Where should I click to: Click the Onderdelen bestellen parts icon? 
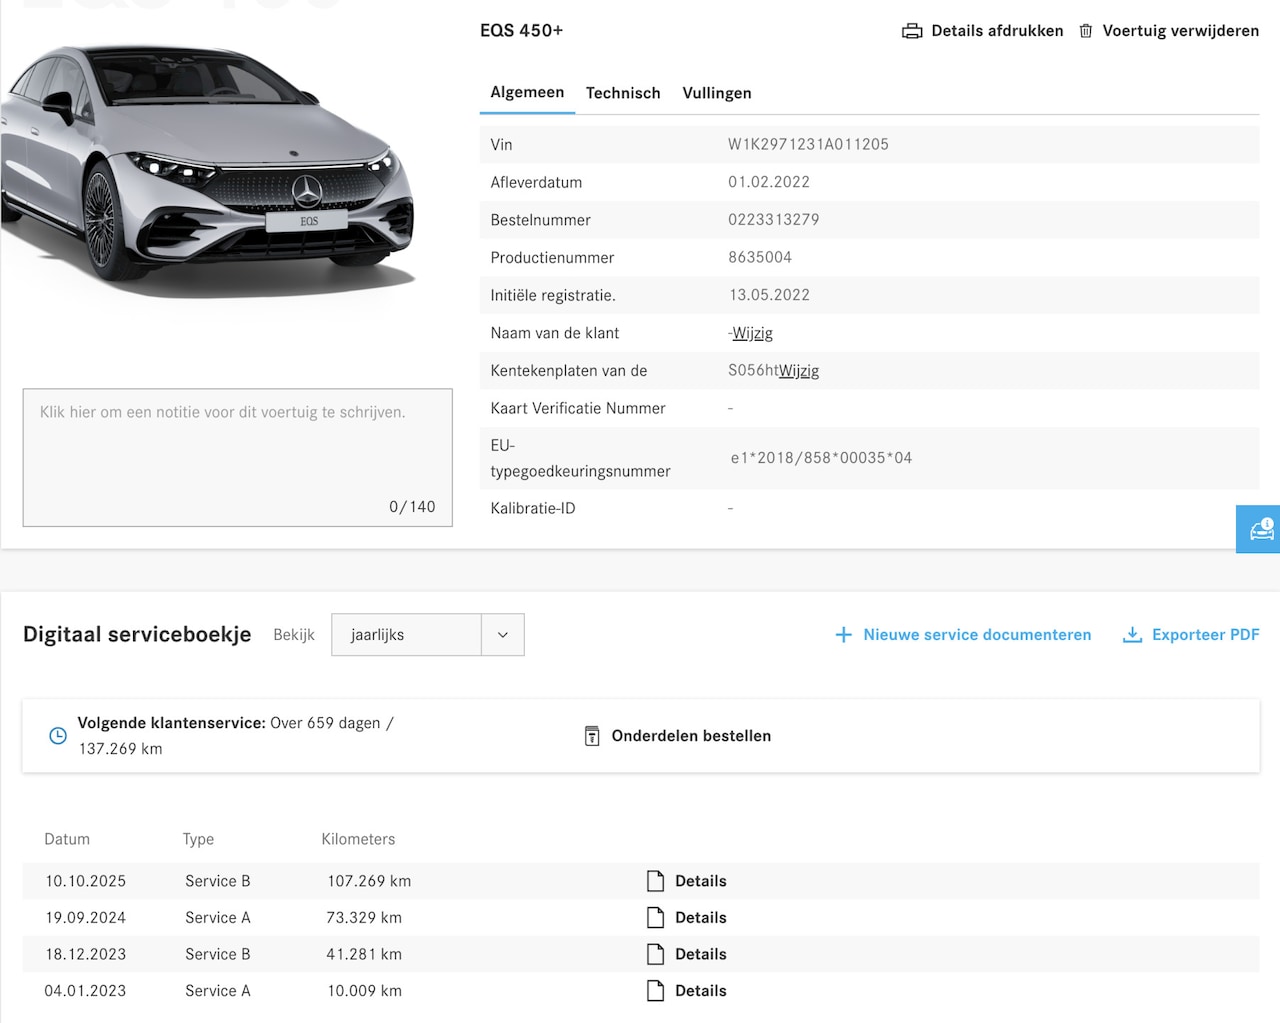pyautogui.click(x=592, y=736)
